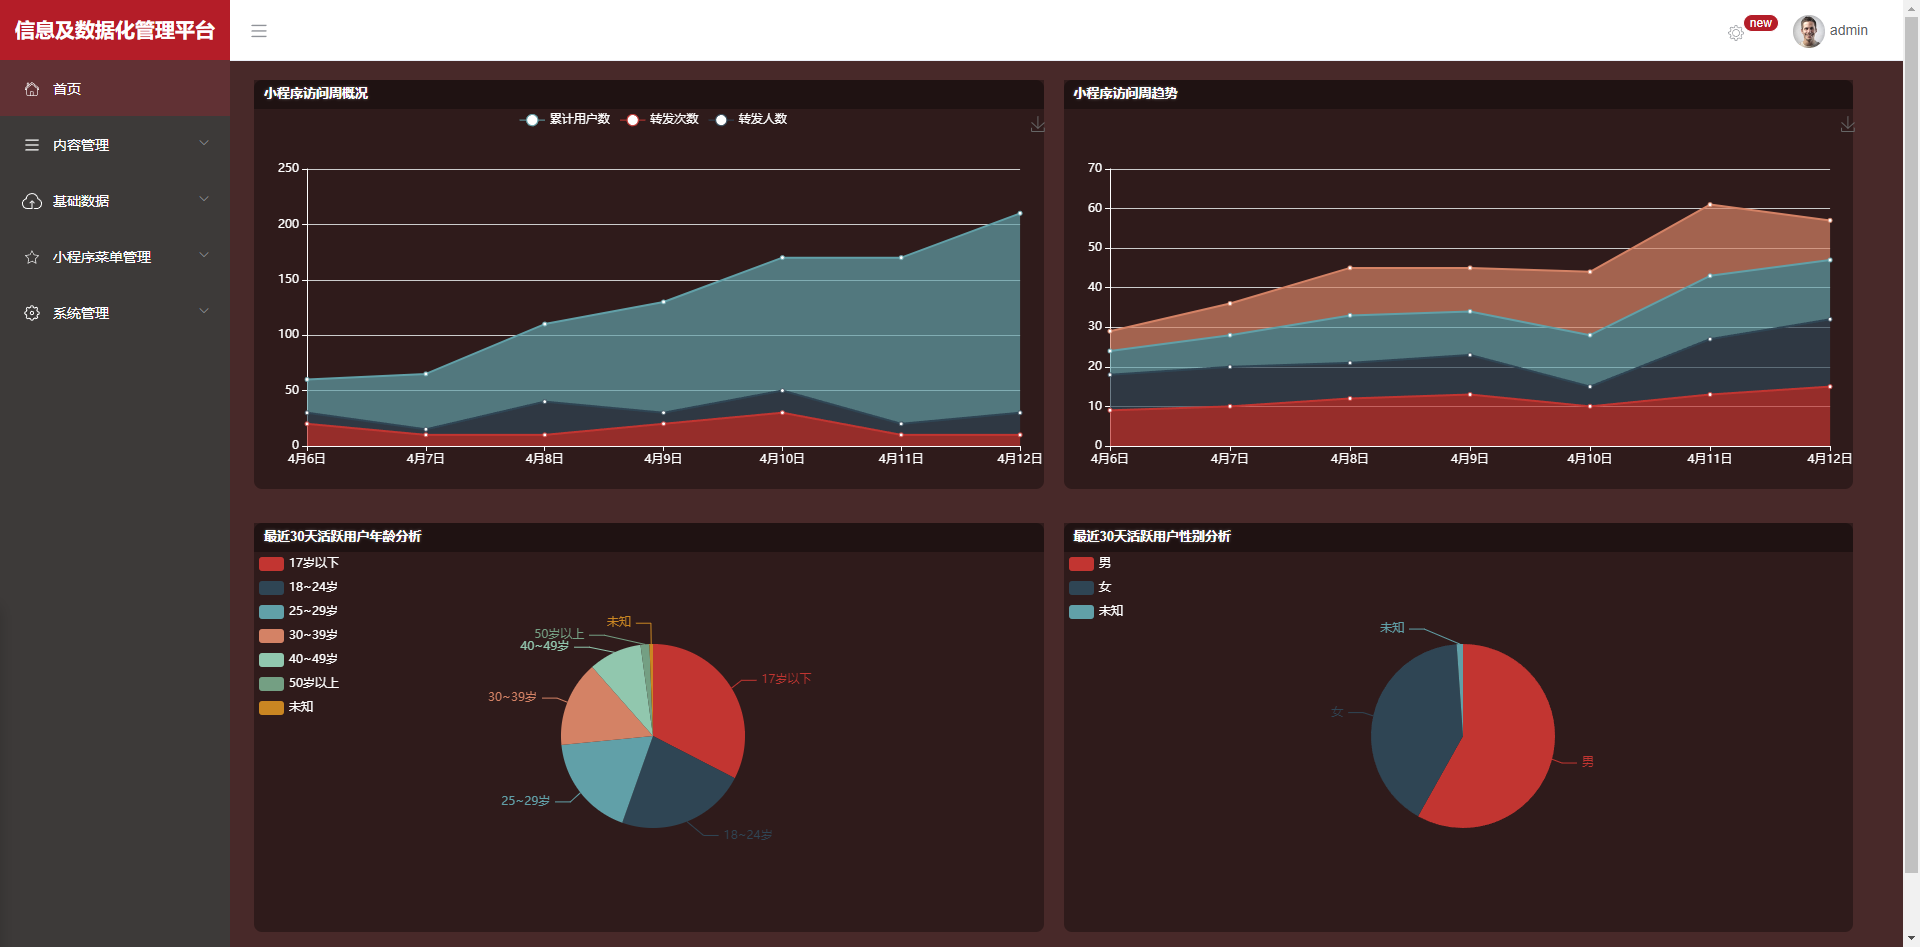Open the 小程序菜单管理 menu label
The image size is (1920, 947).
102,257
